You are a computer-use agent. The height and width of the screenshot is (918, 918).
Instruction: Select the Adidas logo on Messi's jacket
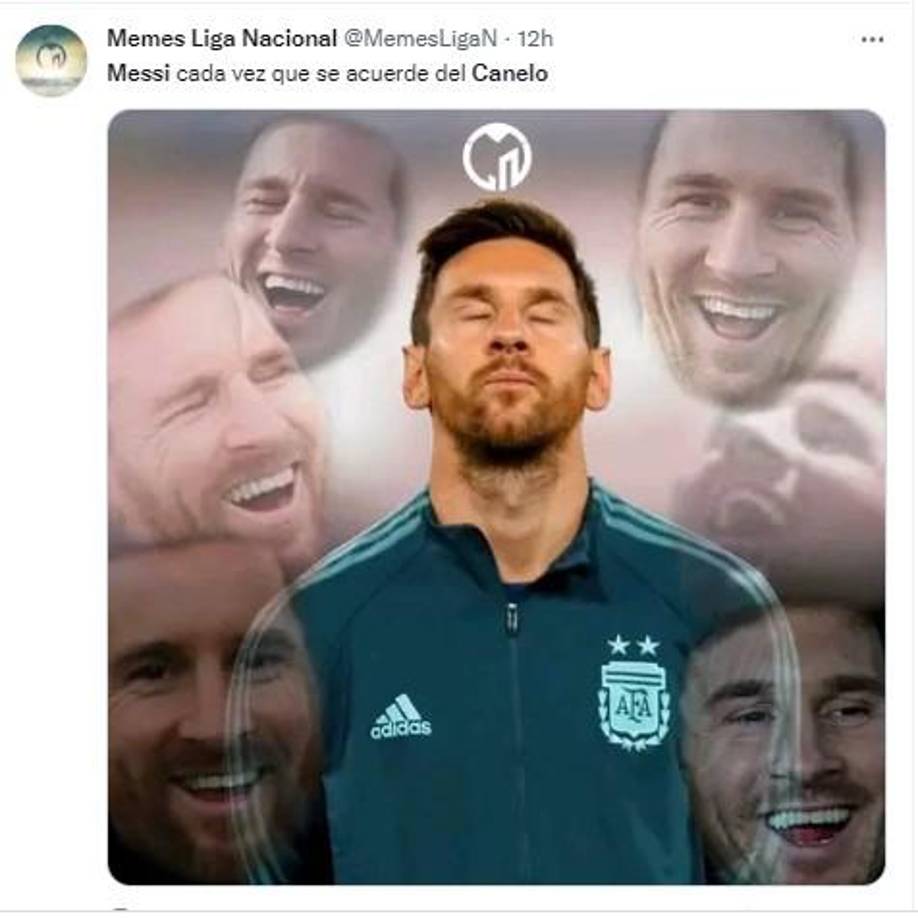pos(399,718)
